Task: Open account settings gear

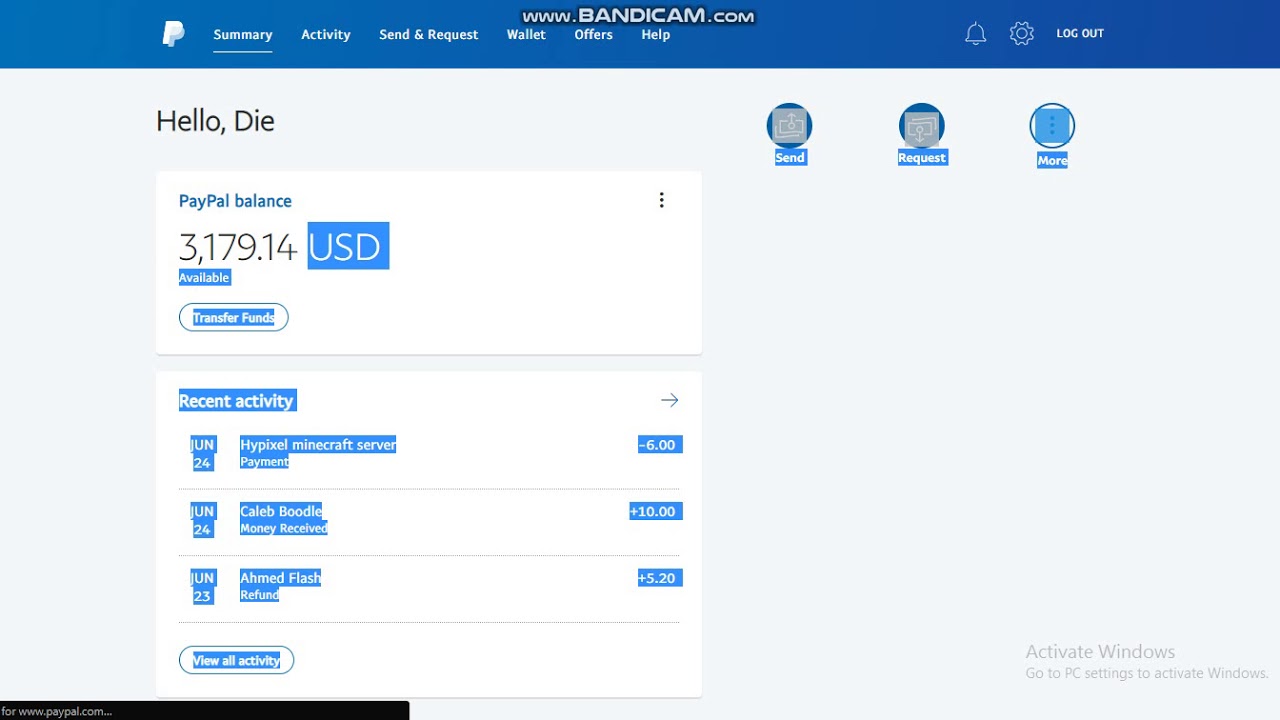Action: pyautogui.click(x=1021, y=34)
